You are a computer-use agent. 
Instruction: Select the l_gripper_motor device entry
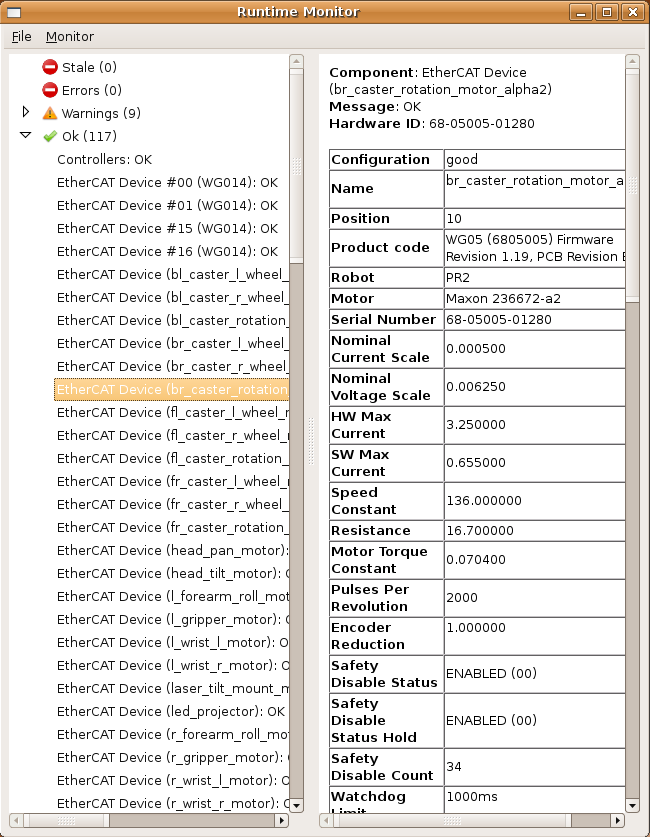pos(172,619)
